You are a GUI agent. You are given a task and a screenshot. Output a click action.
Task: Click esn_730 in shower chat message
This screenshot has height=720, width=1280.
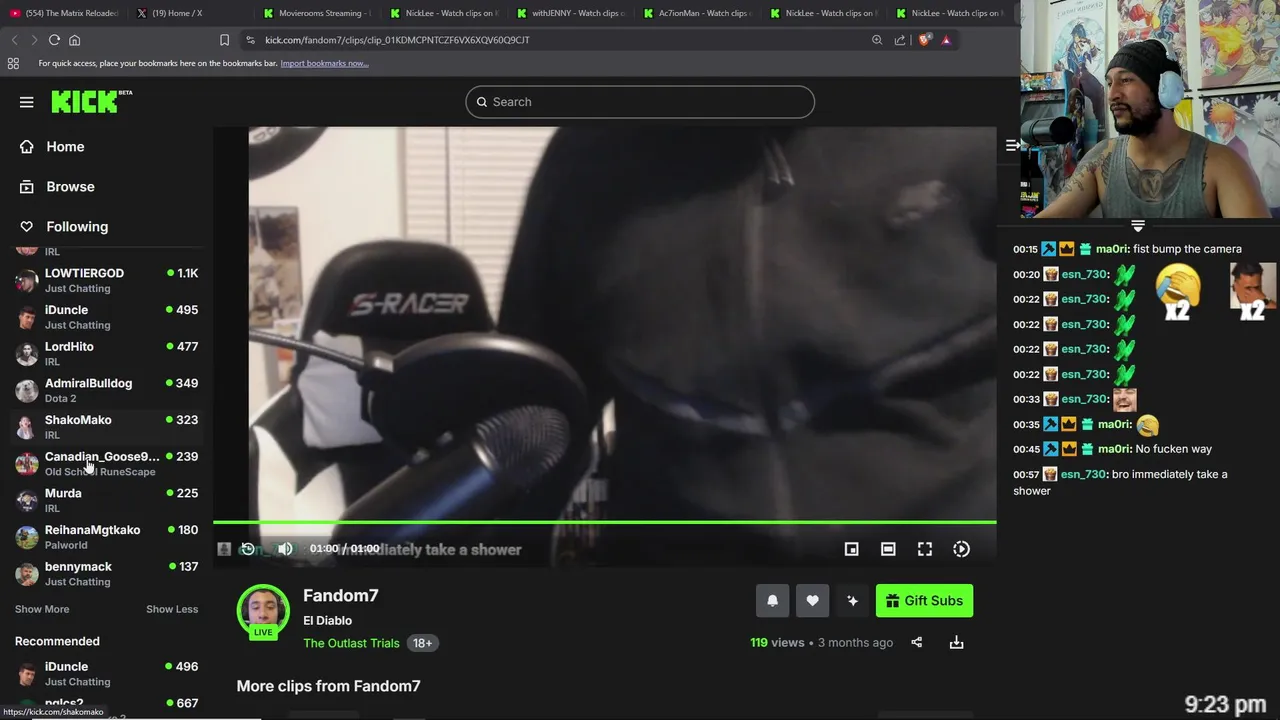tap(1084, 474)
